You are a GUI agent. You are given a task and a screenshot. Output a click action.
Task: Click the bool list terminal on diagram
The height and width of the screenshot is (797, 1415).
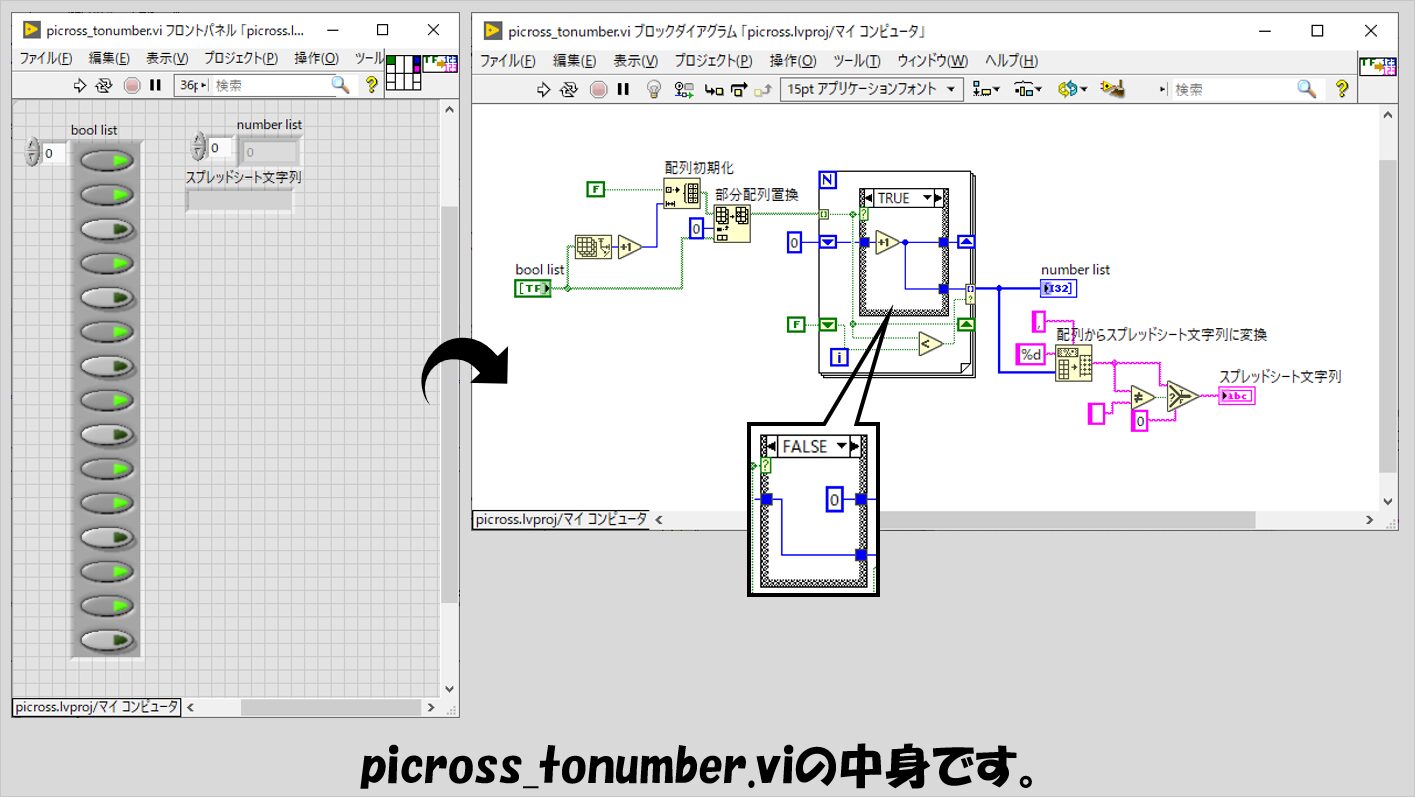point(533,288)
